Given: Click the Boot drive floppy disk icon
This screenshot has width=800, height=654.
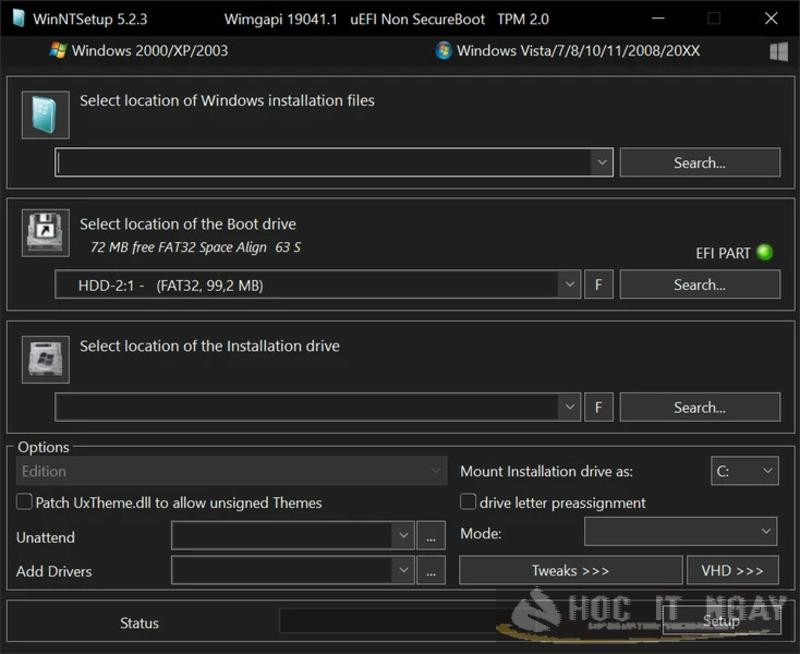Looking at the screenshot, I should click(x=45, y=233).
